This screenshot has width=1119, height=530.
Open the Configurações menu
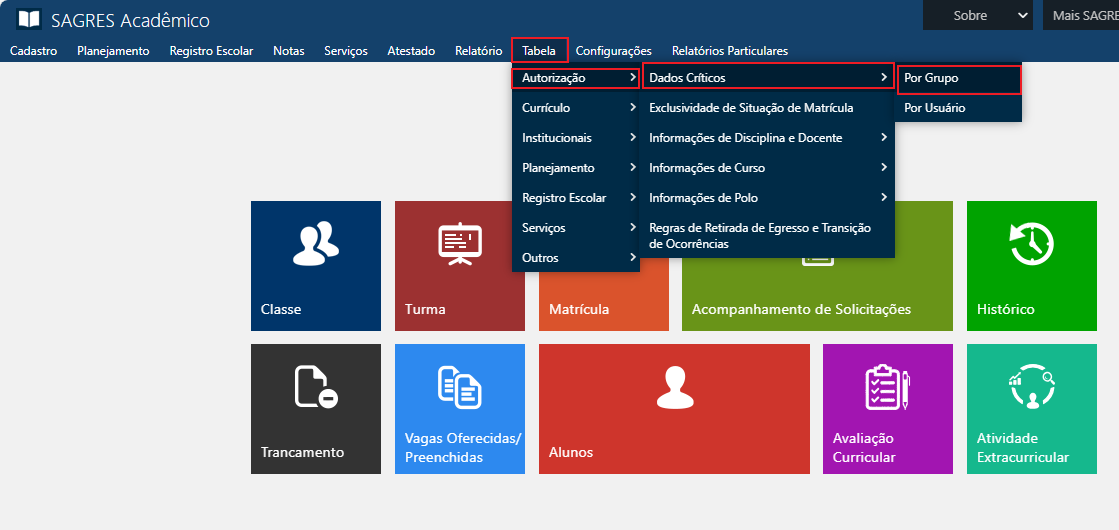point(613,51)
